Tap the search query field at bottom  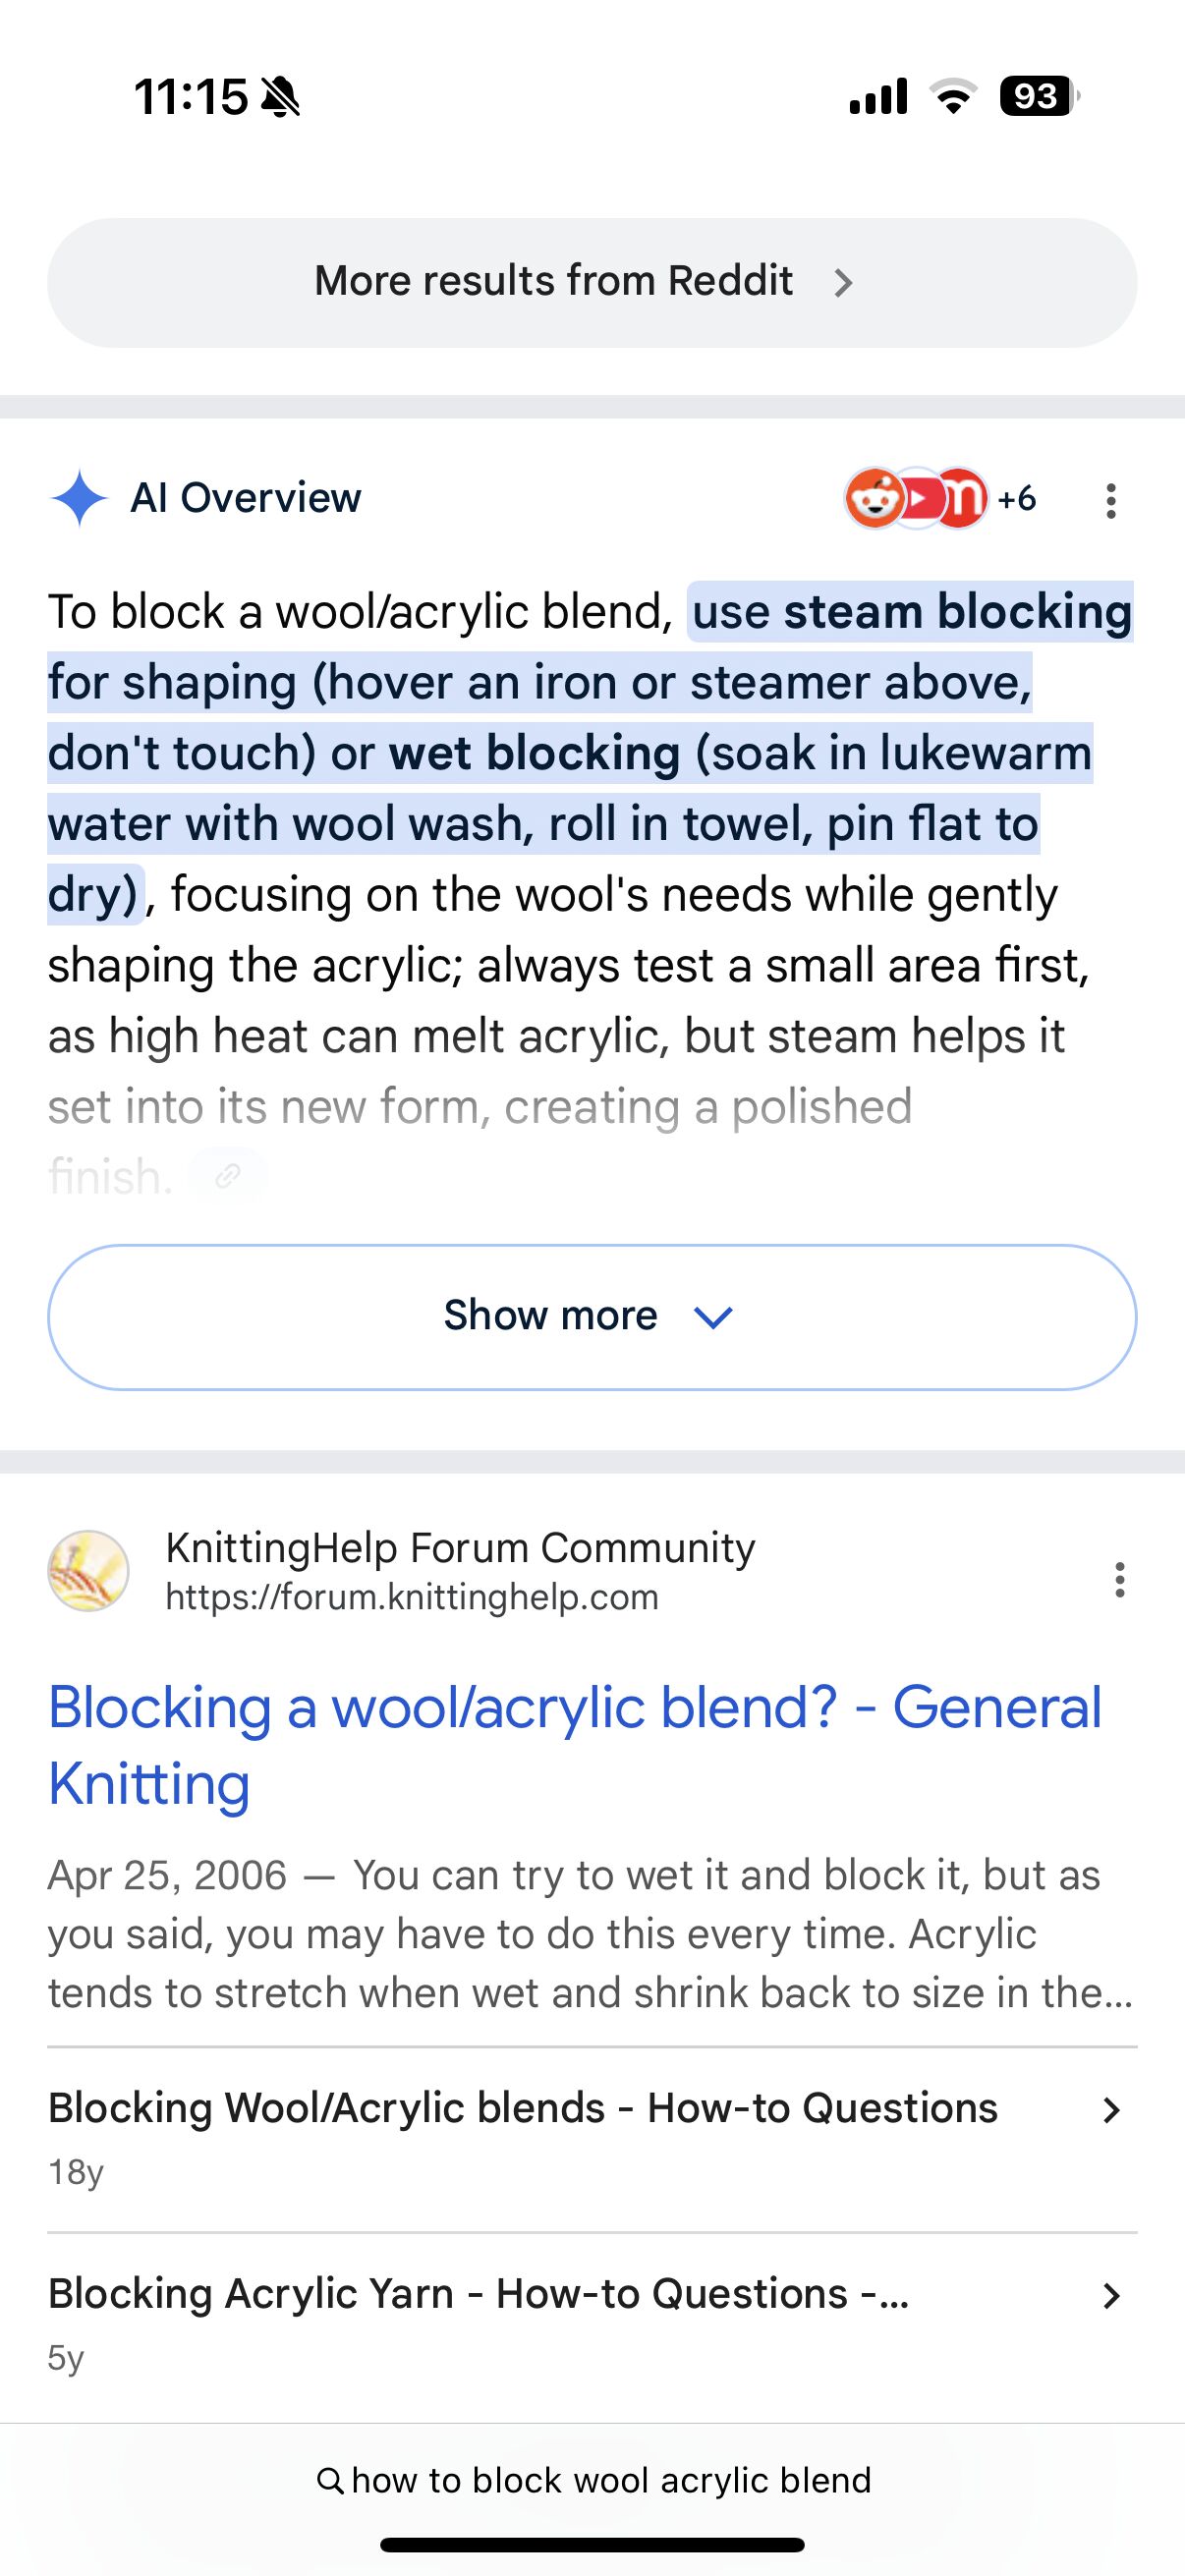click(x=610, y=2480)
